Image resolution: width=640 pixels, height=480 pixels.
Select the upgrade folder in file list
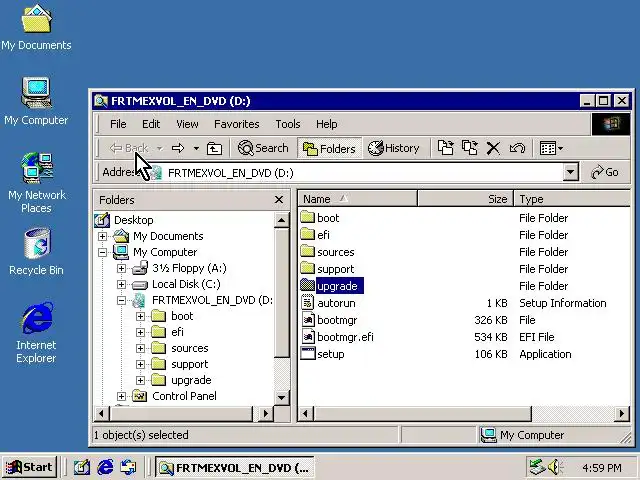[337, 286]
